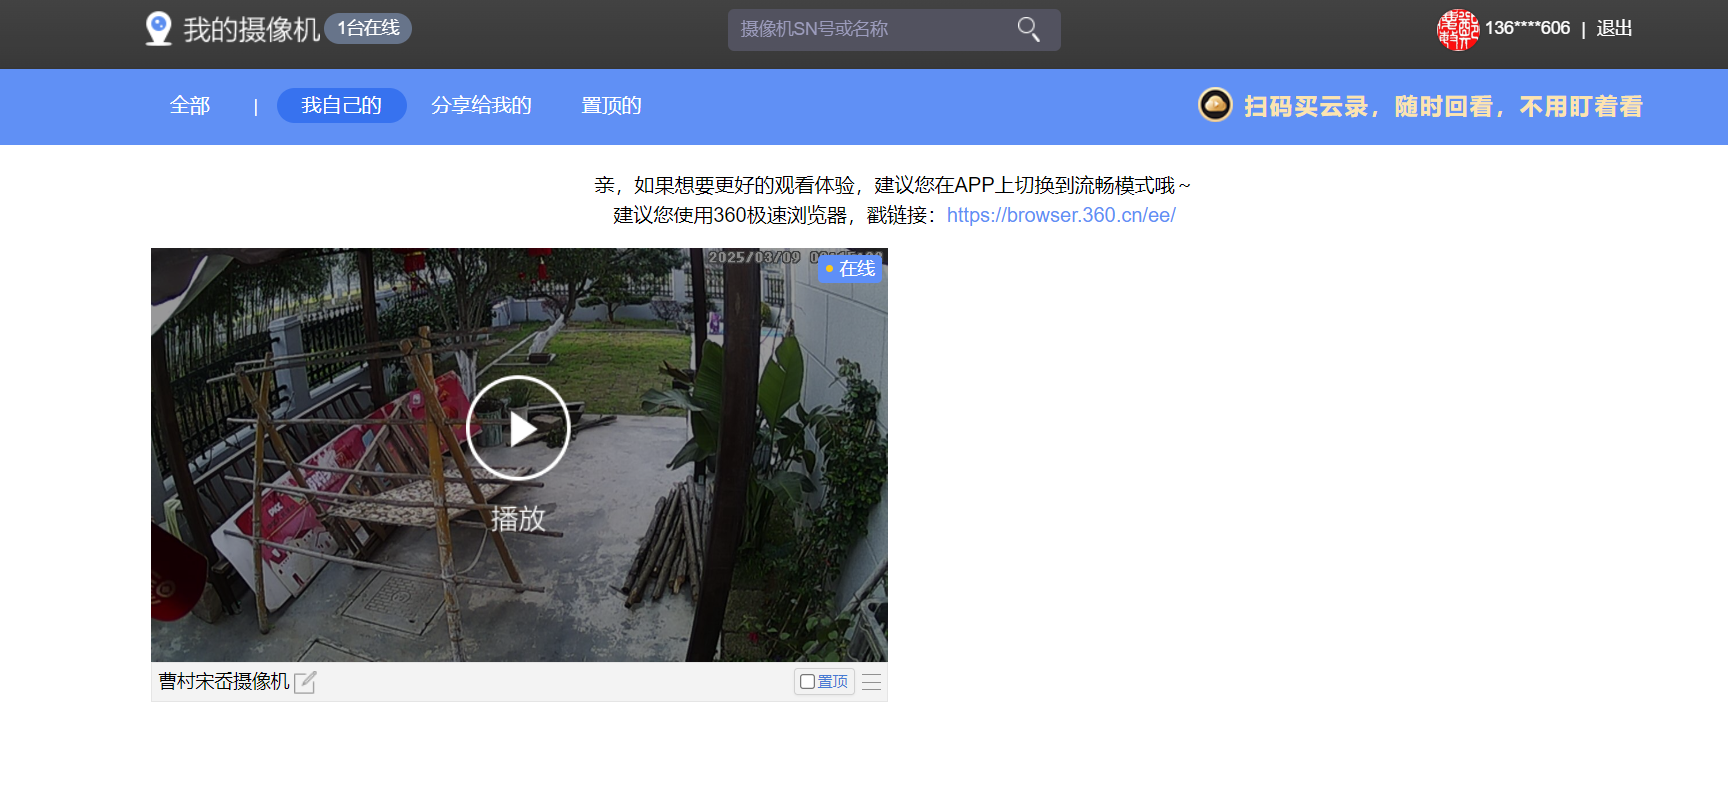Image resolution: width=1728 pixels, height=800 pixels.
Task: Click the 曹村宋岙摄像机 camera name
Action: click(x=224, y=682)
